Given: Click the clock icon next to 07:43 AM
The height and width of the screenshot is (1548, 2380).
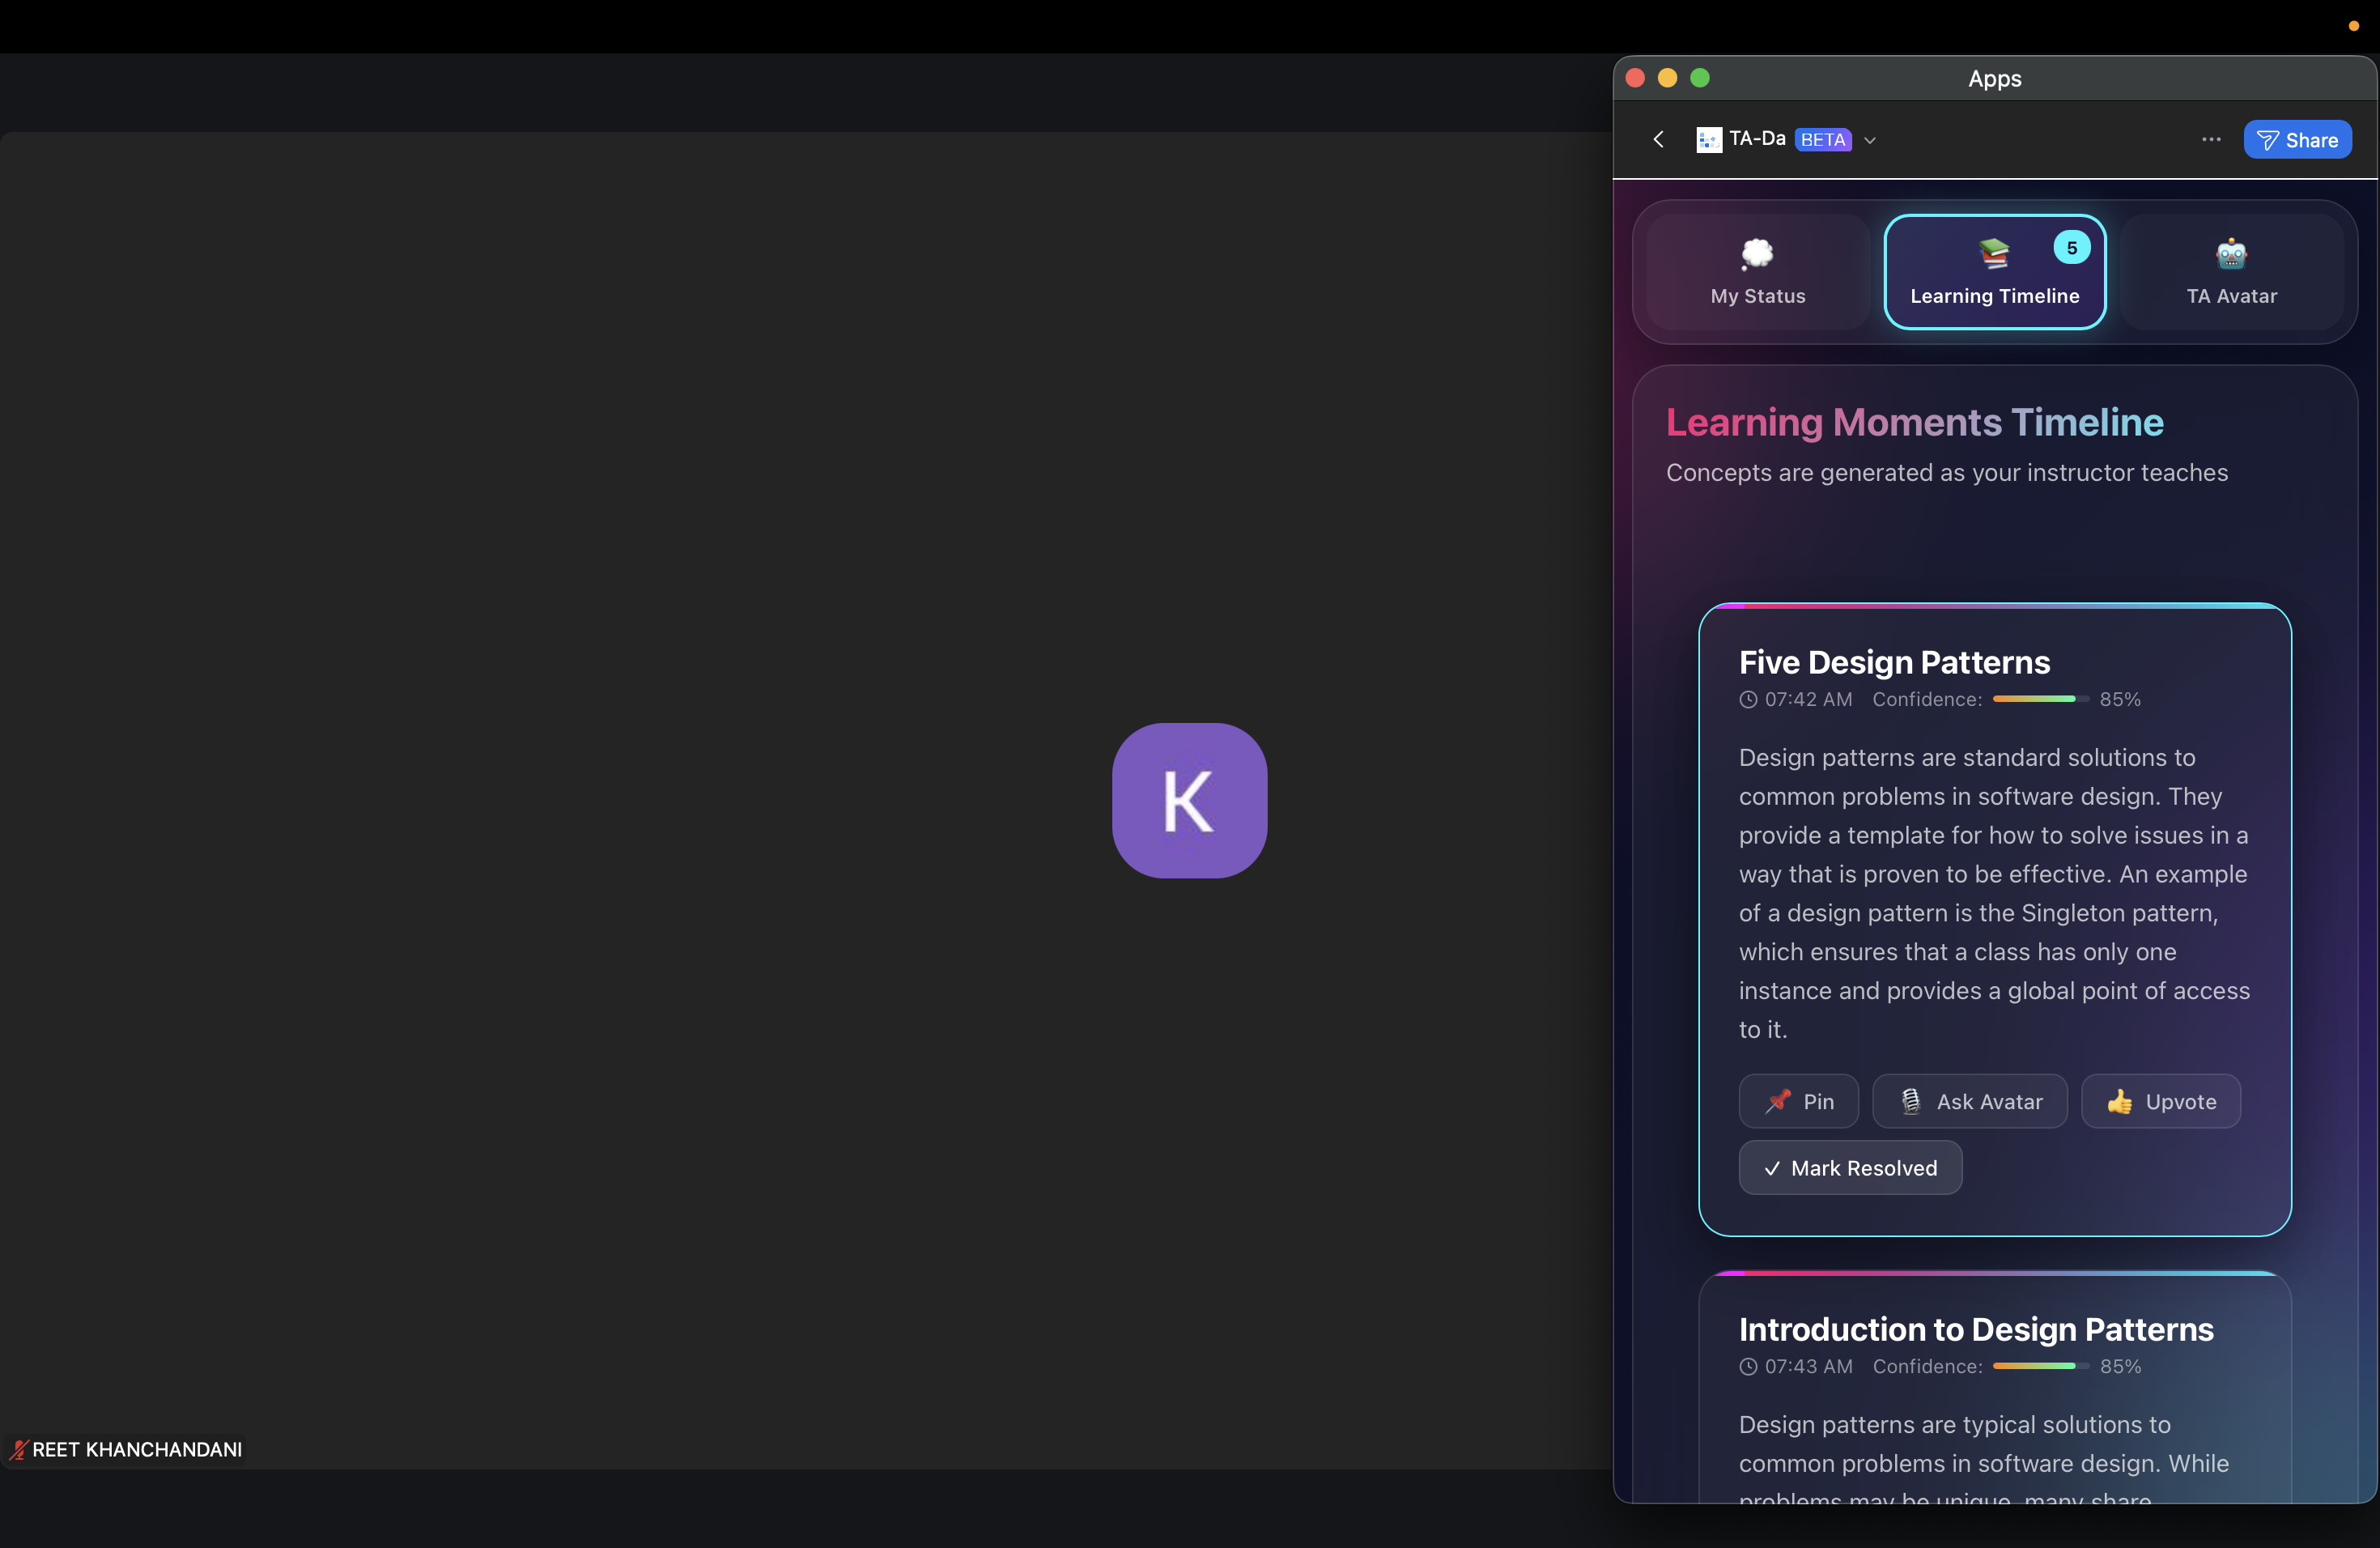Looking at the screenshot, I should coord(1748,1367).
